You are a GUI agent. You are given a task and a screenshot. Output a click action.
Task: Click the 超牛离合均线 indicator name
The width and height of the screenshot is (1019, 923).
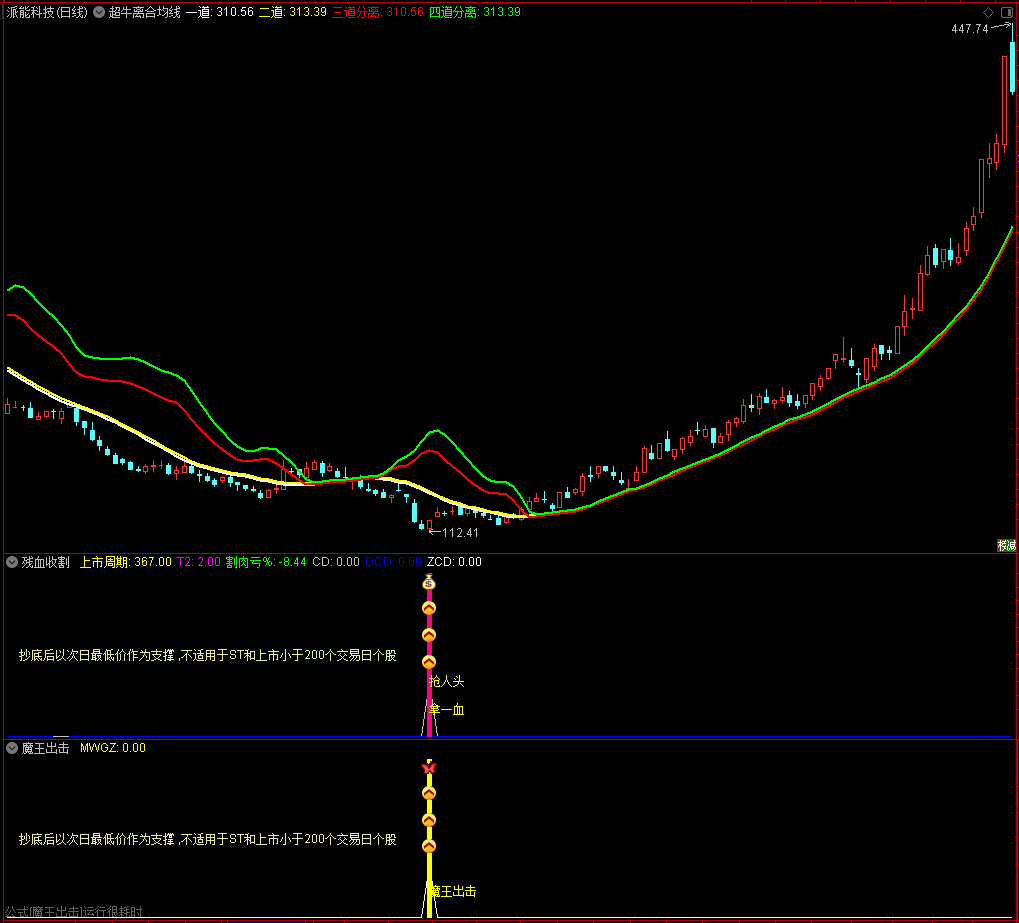tap(144, 12)
